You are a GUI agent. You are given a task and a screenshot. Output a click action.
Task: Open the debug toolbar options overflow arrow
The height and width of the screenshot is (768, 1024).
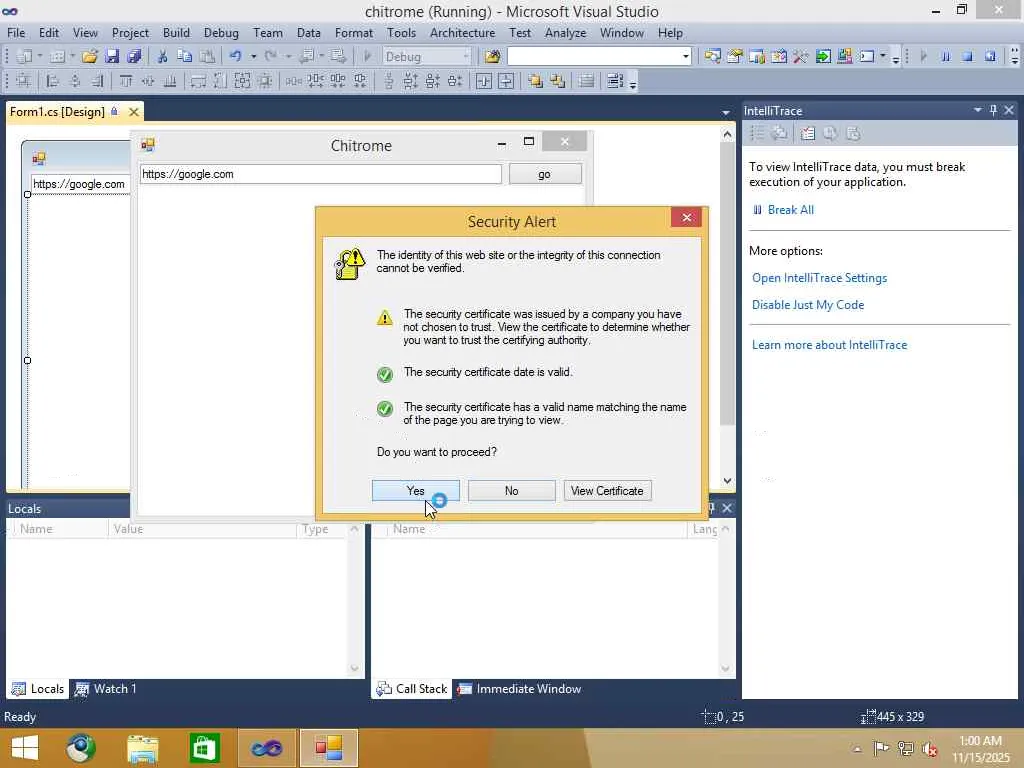pos(1014,57)
